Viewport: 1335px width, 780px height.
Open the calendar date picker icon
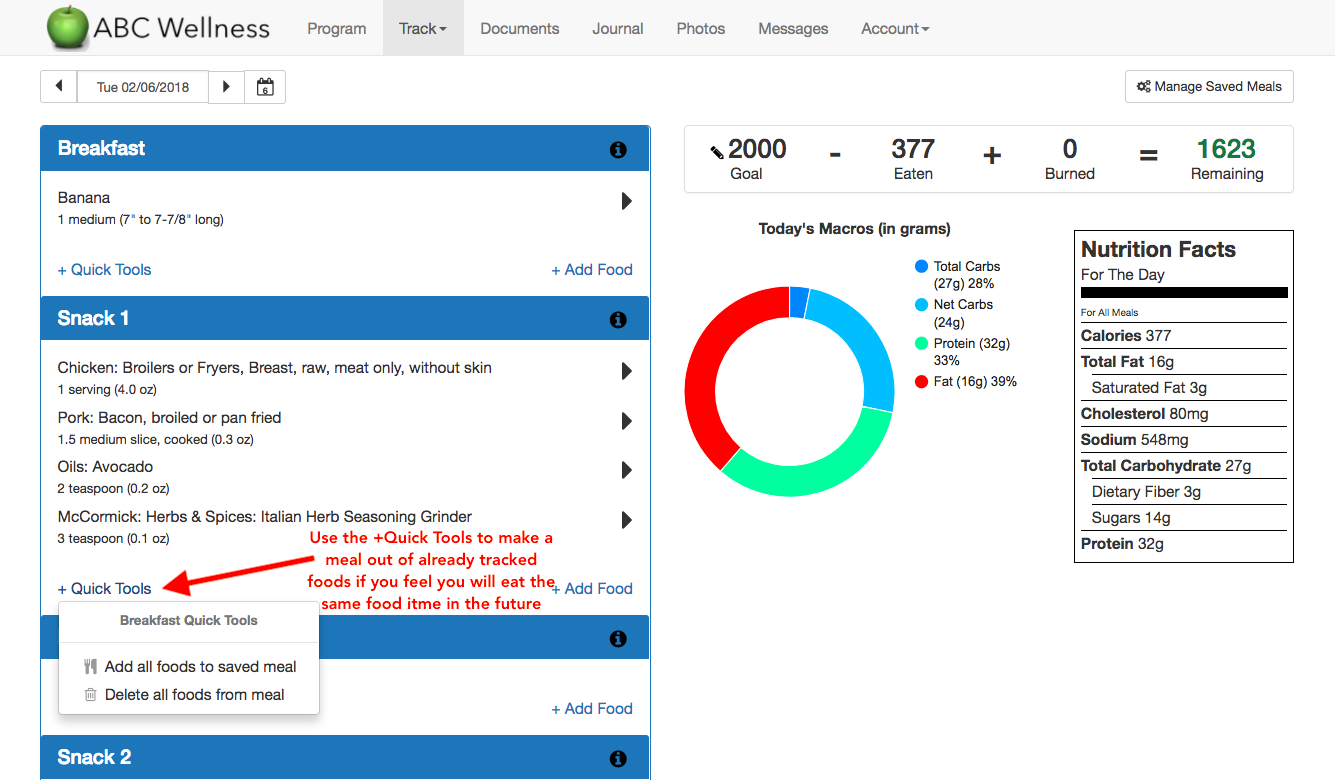click(265, 87)
